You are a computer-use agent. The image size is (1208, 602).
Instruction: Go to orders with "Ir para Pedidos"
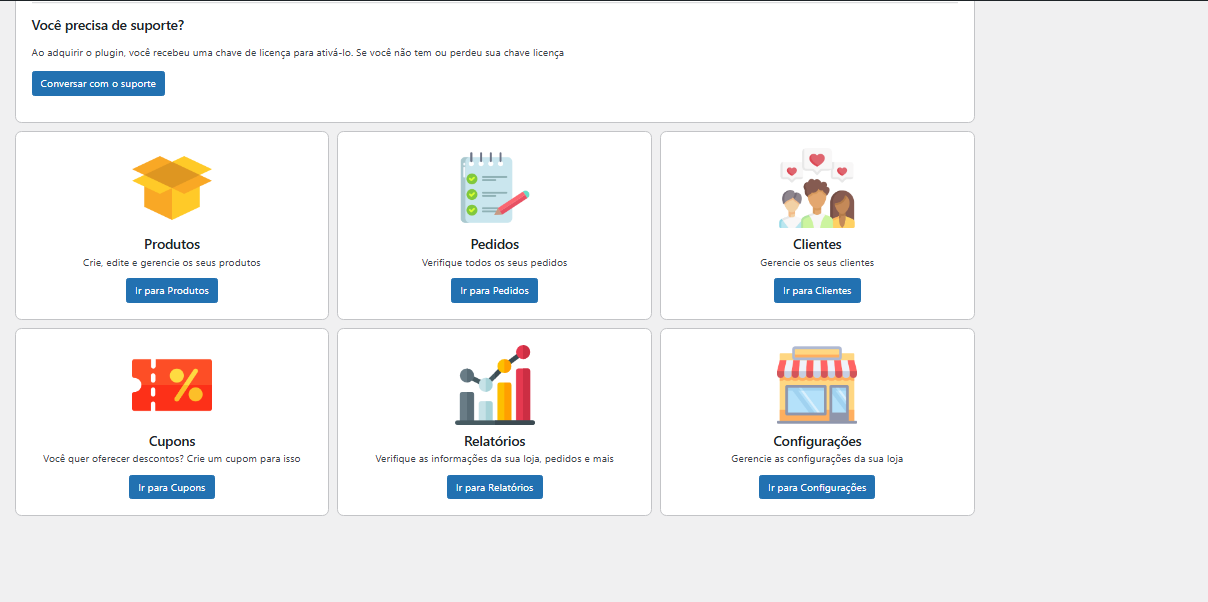(x=494, y=291)
